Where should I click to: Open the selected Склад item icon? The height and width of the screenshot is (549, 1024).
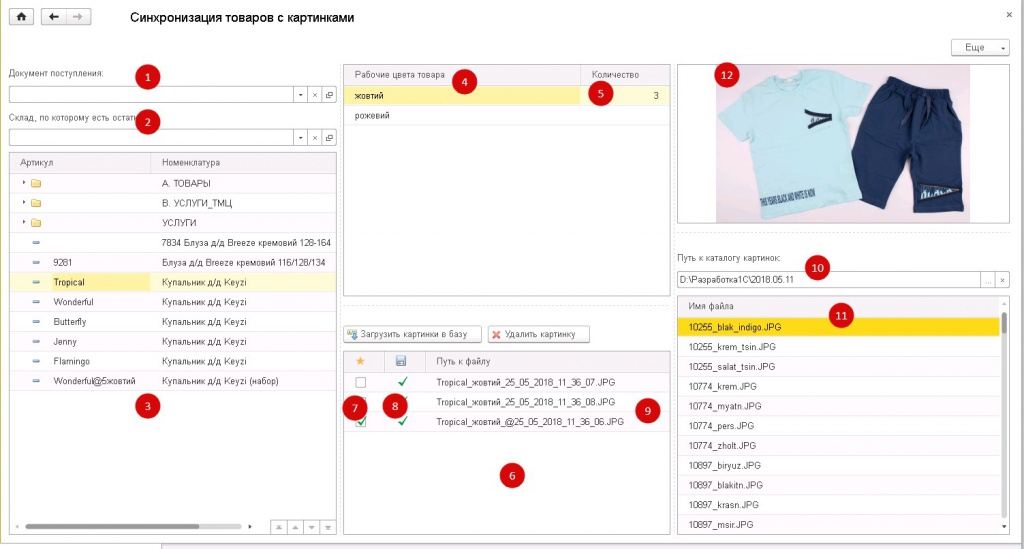coord(329,138)
